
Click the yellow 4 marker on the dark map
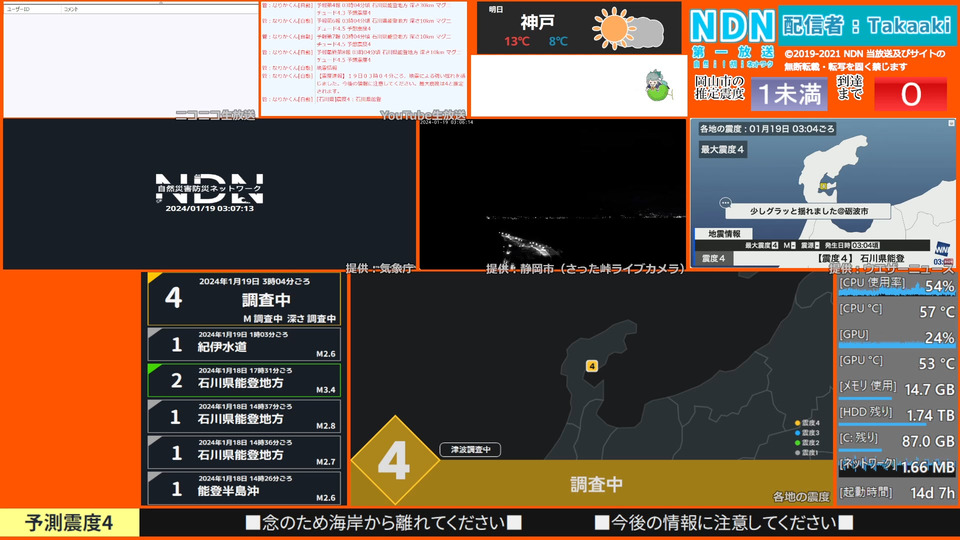click(x=591, y=366)
